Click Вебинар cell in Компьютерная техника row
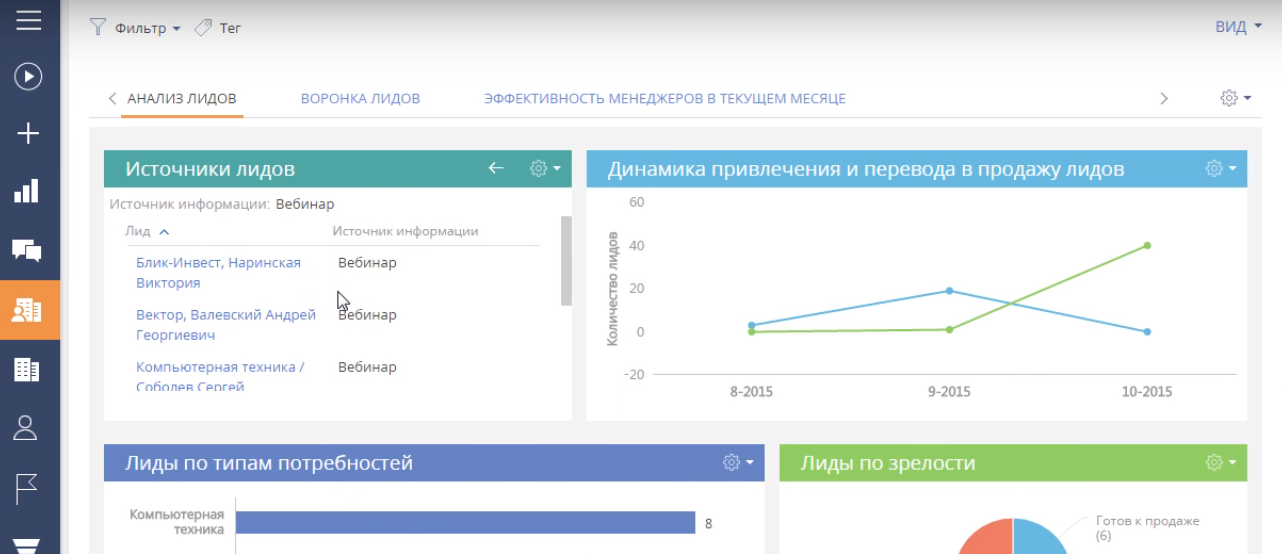This screenshot has width=1282, height=554. 367,367
